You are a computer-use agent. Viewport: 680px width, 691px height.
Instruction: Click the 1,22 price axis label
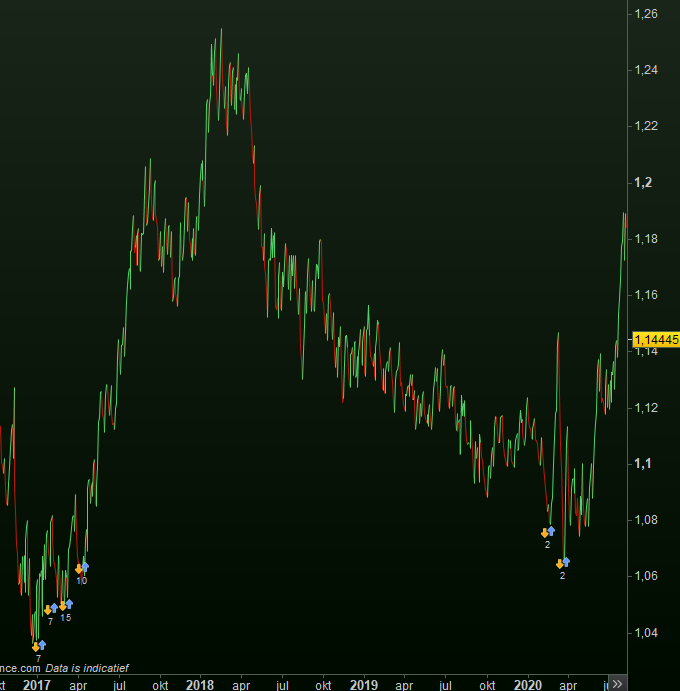pos(646,126)
